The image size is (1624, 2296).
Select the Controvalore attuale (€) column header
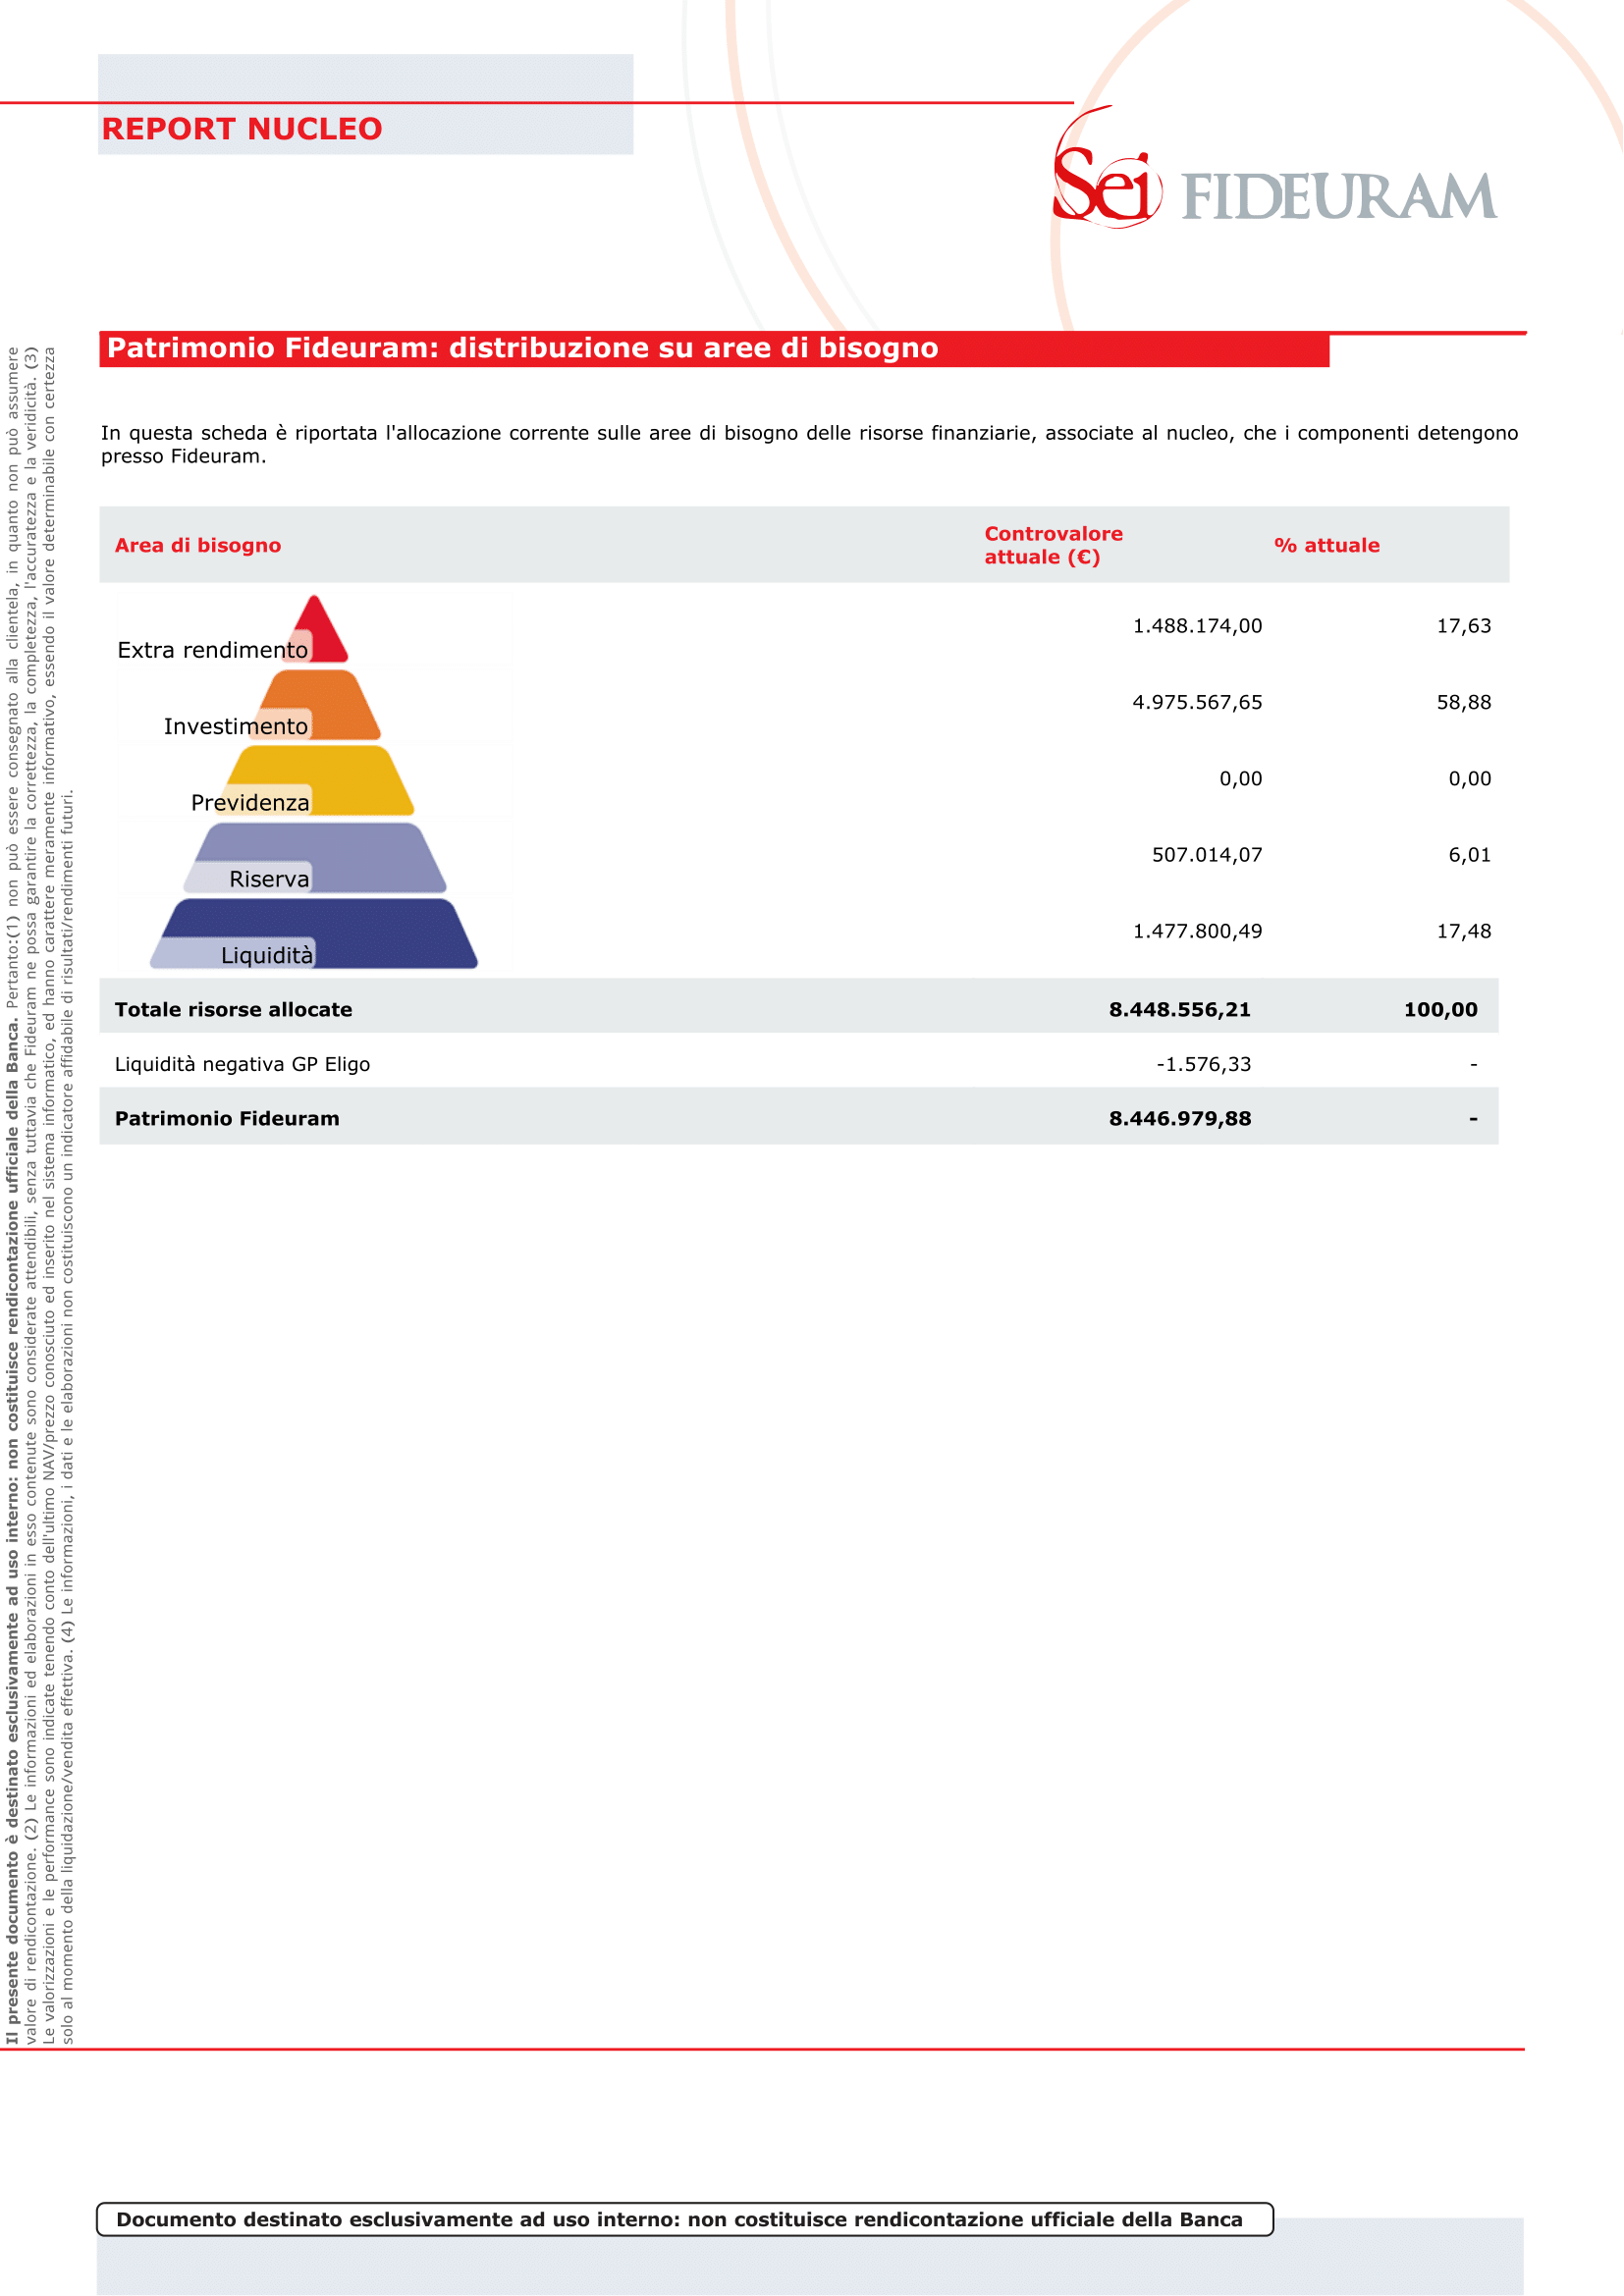pos(1054,545)
